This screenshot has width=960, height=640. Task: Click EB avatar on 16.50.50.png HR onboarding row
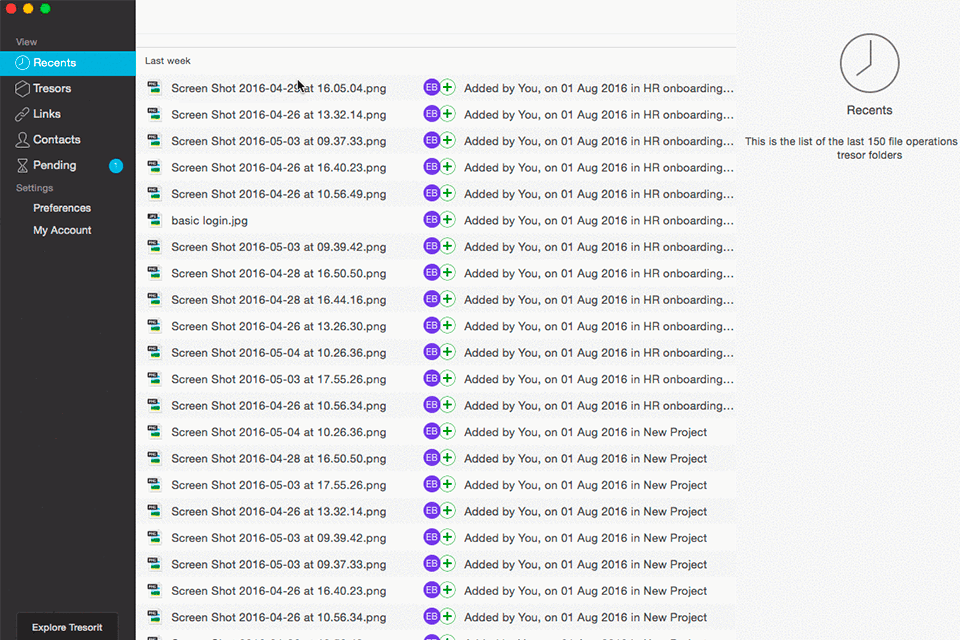pos(432,273)
